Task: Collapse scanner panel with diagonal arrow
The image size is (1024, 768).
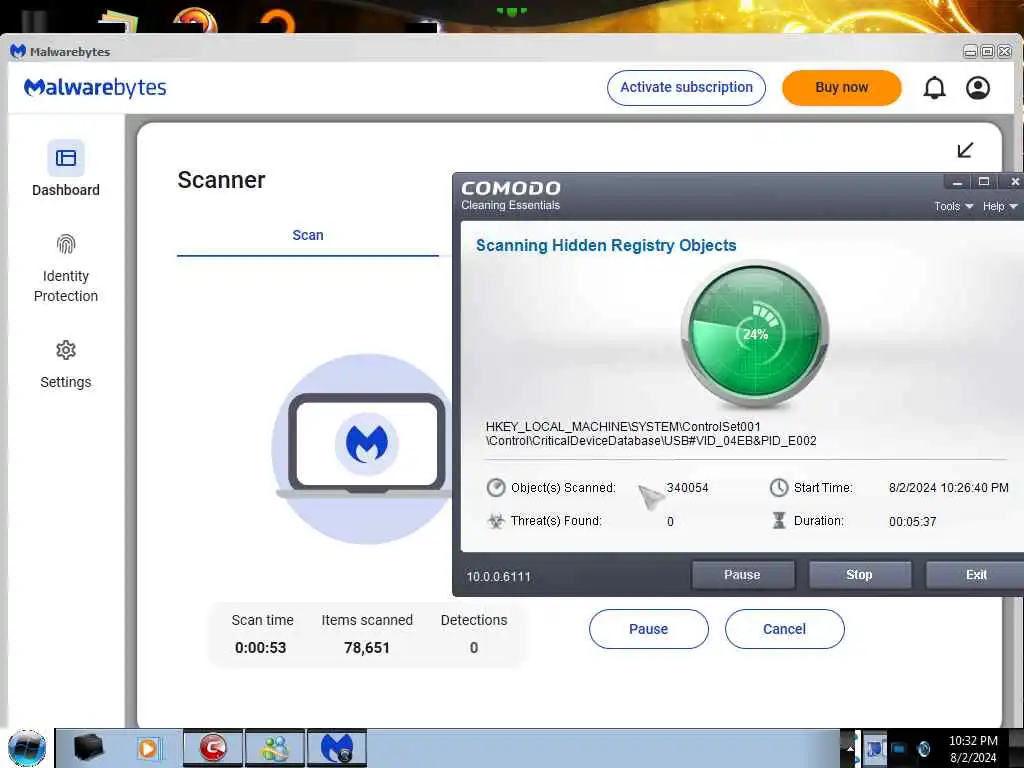Action: [965, 150]
